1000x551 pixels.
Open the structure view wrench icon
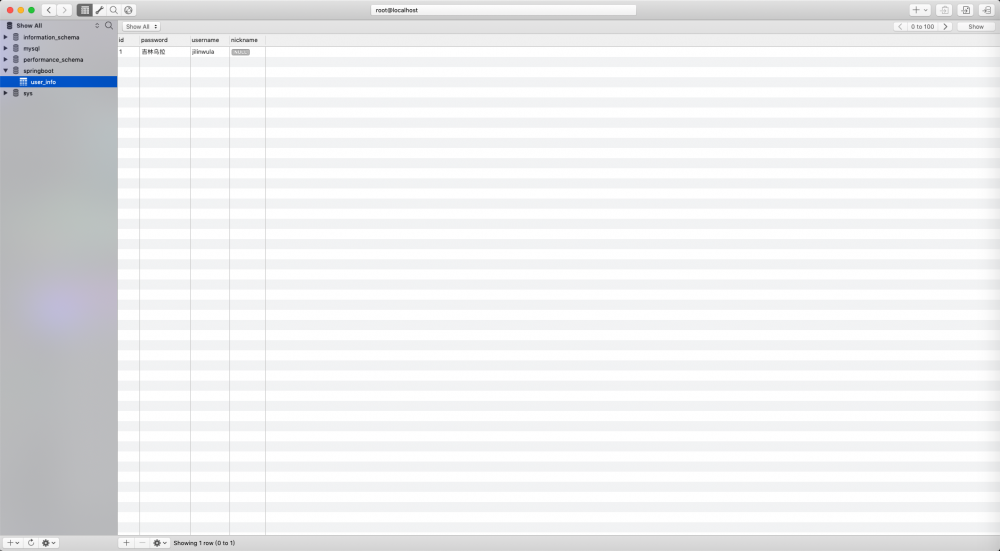coord(99,10)
